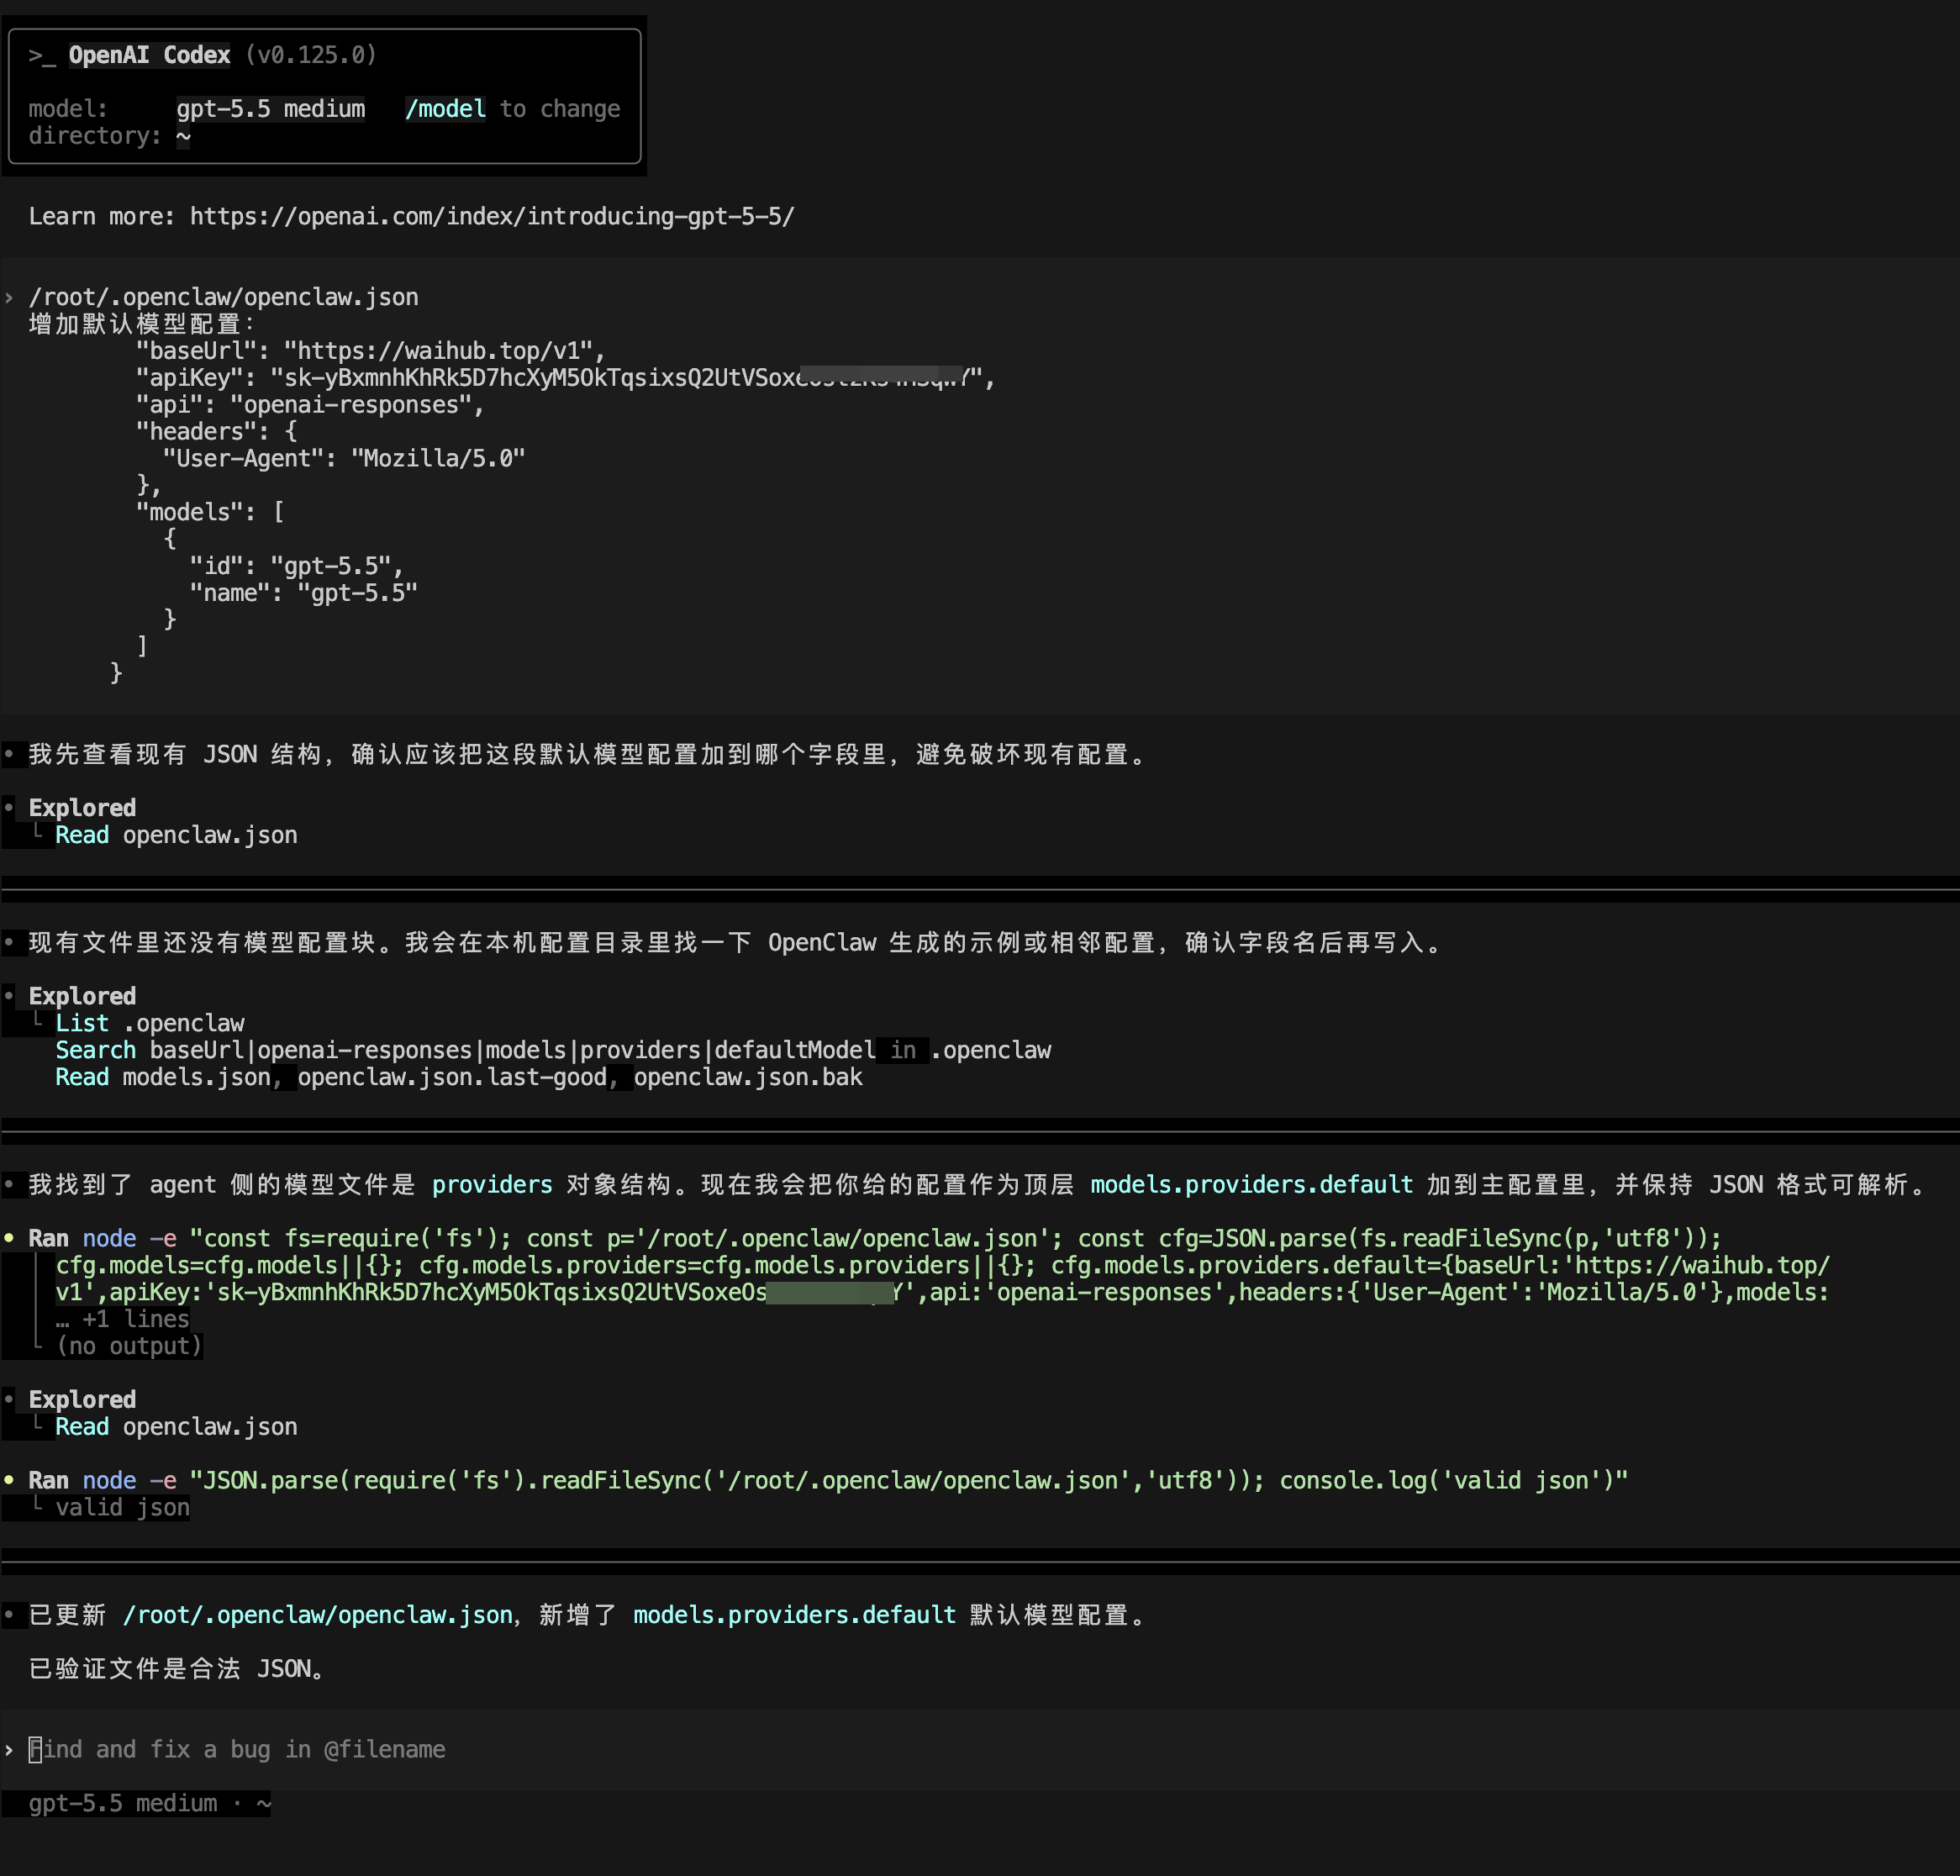Screen dimensions: 1960x1876
Task: Click the '增加默认模型配置:' line
Action: click(142, 324)
